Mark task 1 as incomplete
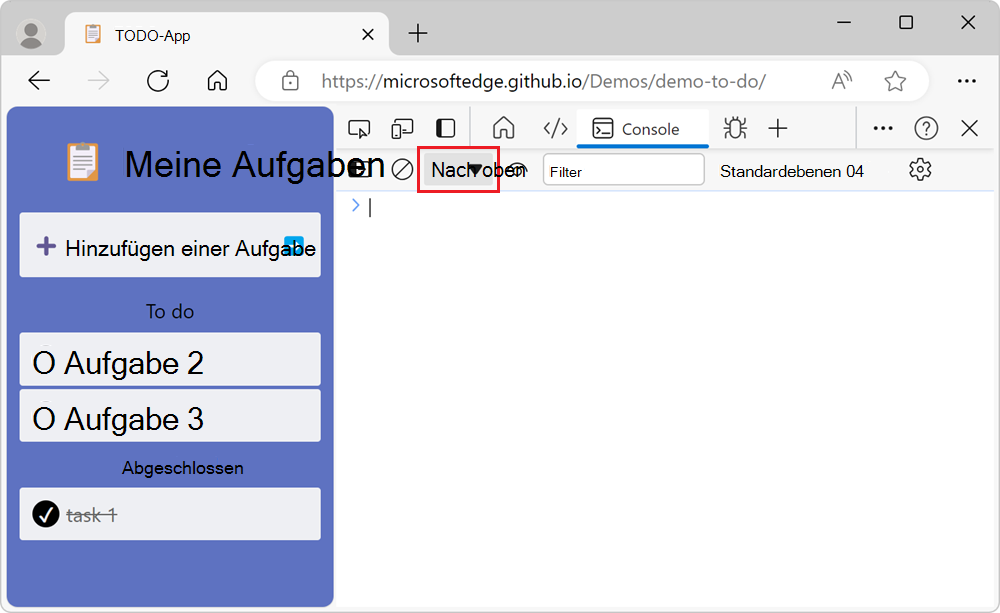Image resolution: width=1000 pixels, height=613 pixels. coord(45,513)
